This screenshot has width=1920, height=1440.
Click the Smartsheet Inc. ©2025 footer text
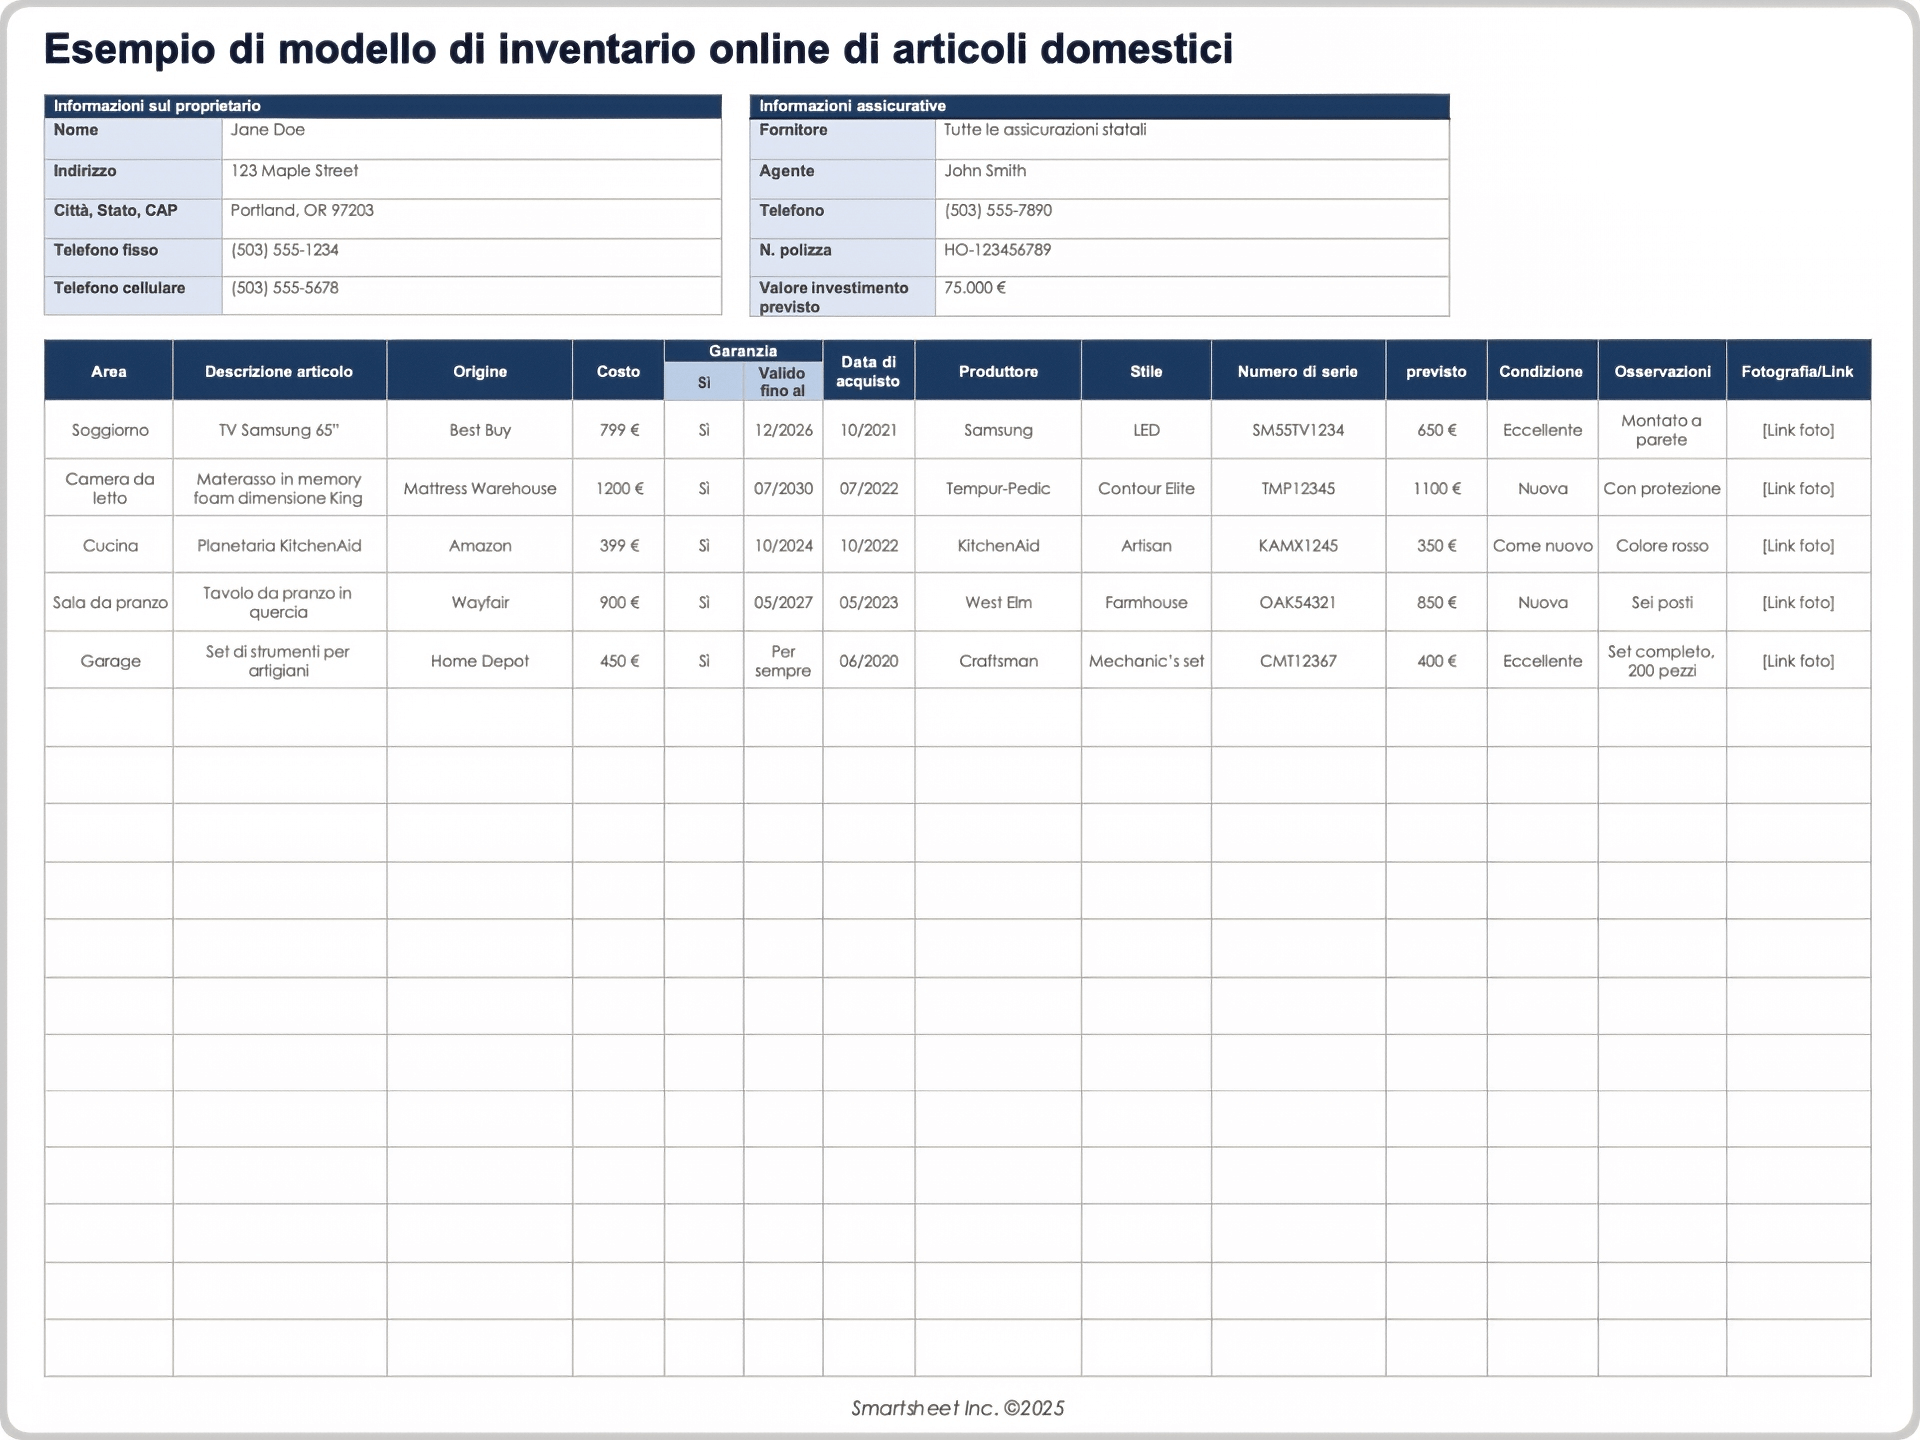click(x=958, y=1407)
